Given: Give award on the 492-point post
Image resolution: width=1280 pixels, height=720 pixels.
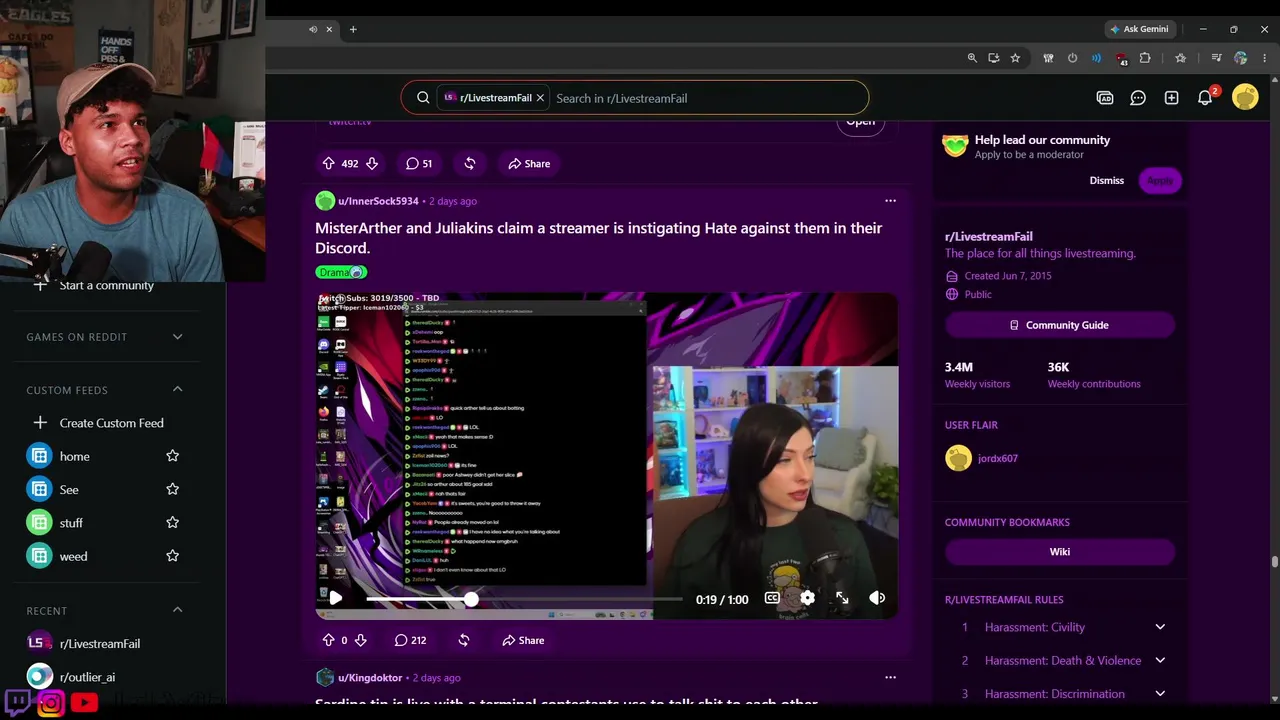Looking at the screenshot, I should pyautogui.click(x=469, y=163).
